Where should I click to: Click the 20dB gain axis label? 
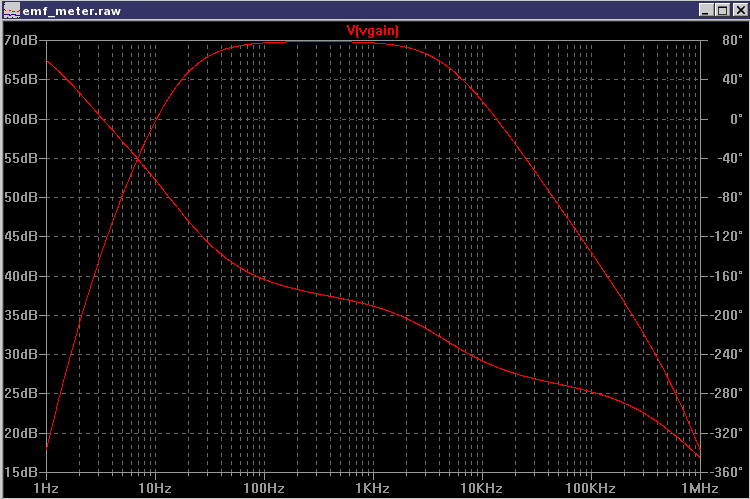(x=21, y=433)
